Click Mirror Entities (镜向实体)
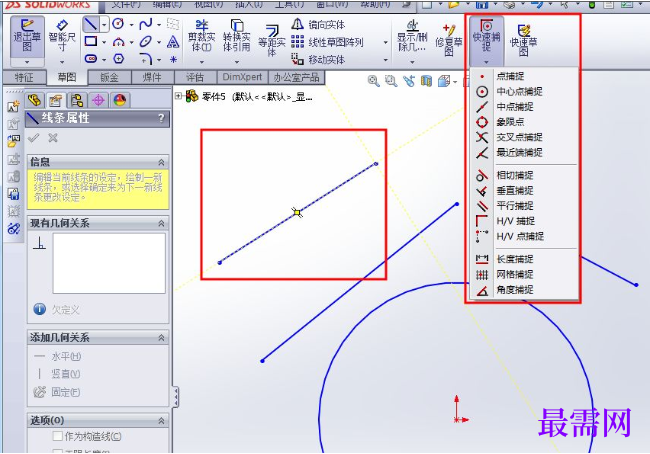The height and width of the screenshot is (454, 650). (x=318, y=24)
